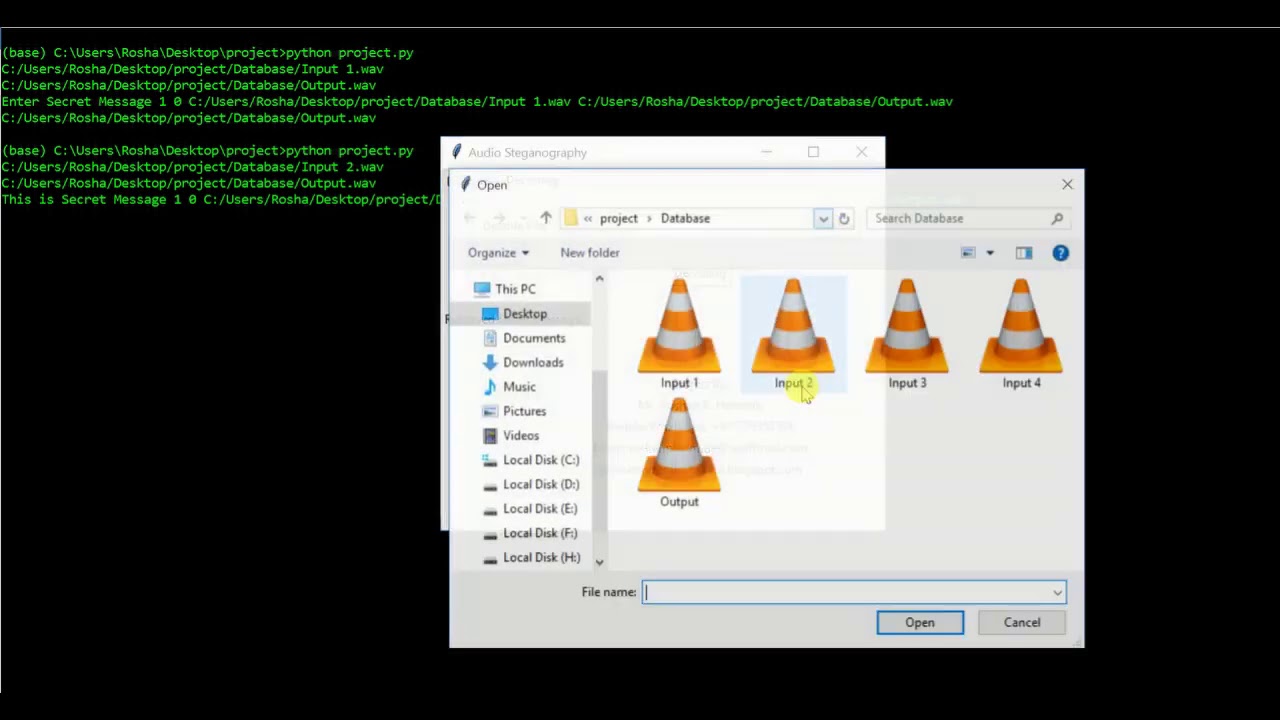
Task: Expand the File name dropdown arrow
Action: [1057, 593]
